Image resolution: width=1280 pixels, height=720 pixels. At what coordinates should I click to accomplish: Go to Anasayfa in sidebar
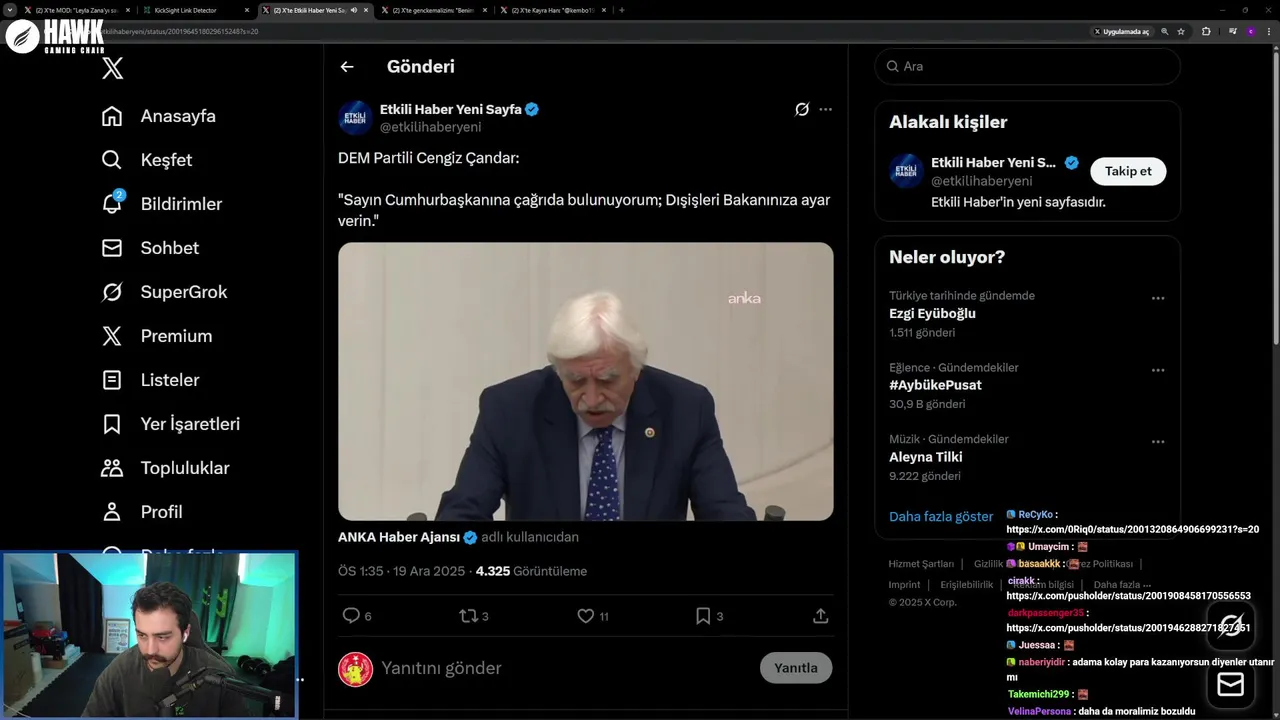(159, 116)
